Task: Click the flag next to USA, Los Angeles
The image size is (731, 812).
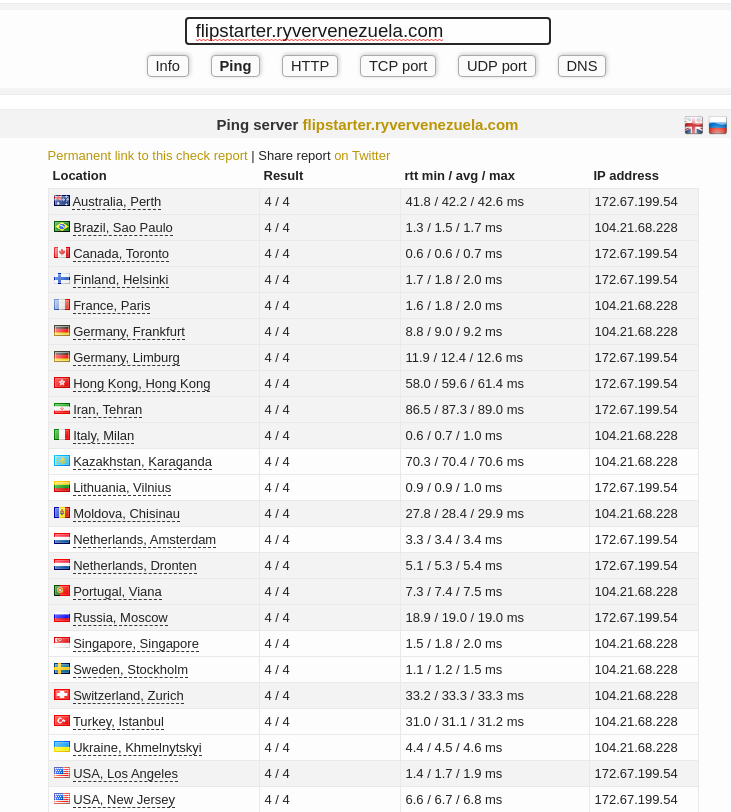Action: pyautogui.click(x=62, y=772)
